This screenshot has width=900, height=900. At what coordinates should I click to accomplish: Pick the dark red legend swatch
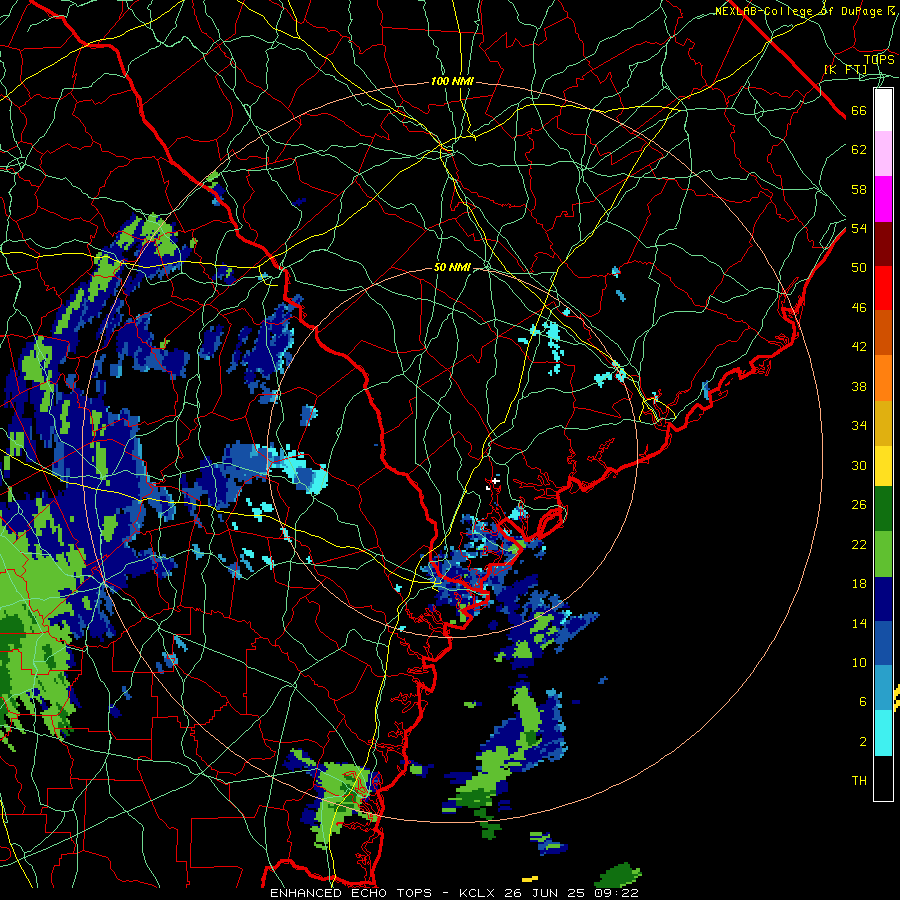point(883,244)
